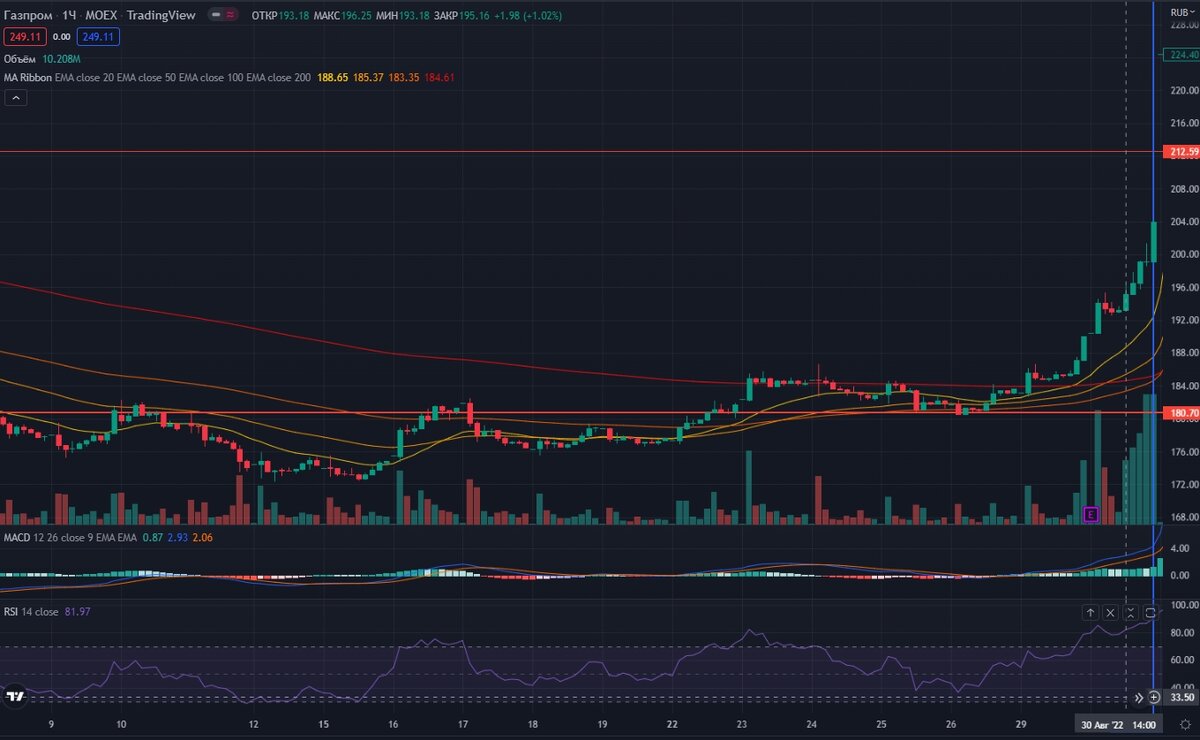This screenshot has height=740, width=1200.
Task: Open chart settings gear at bottom right
Action: click(1185, 725)
